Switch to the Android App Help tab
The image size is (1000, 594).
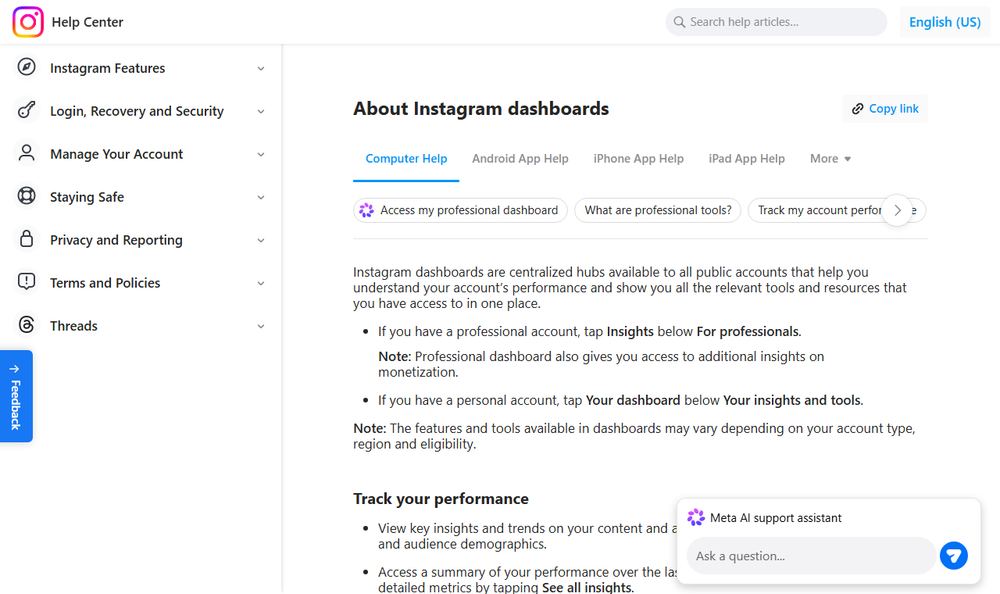pyautogui.click(x=520, y=158)
